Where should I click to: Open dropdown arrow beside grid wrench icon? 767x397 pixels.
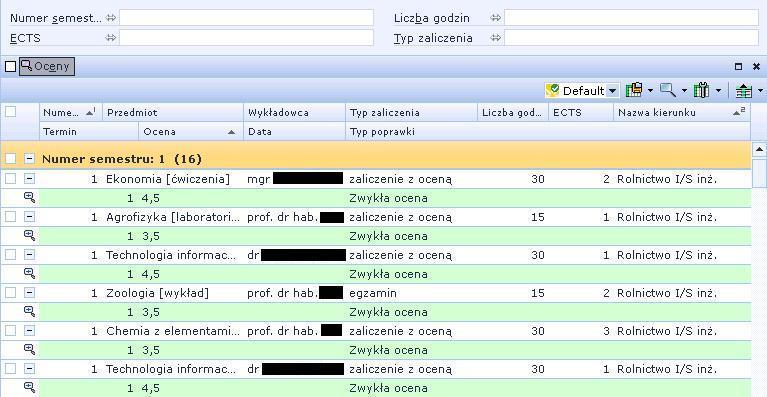718,90
